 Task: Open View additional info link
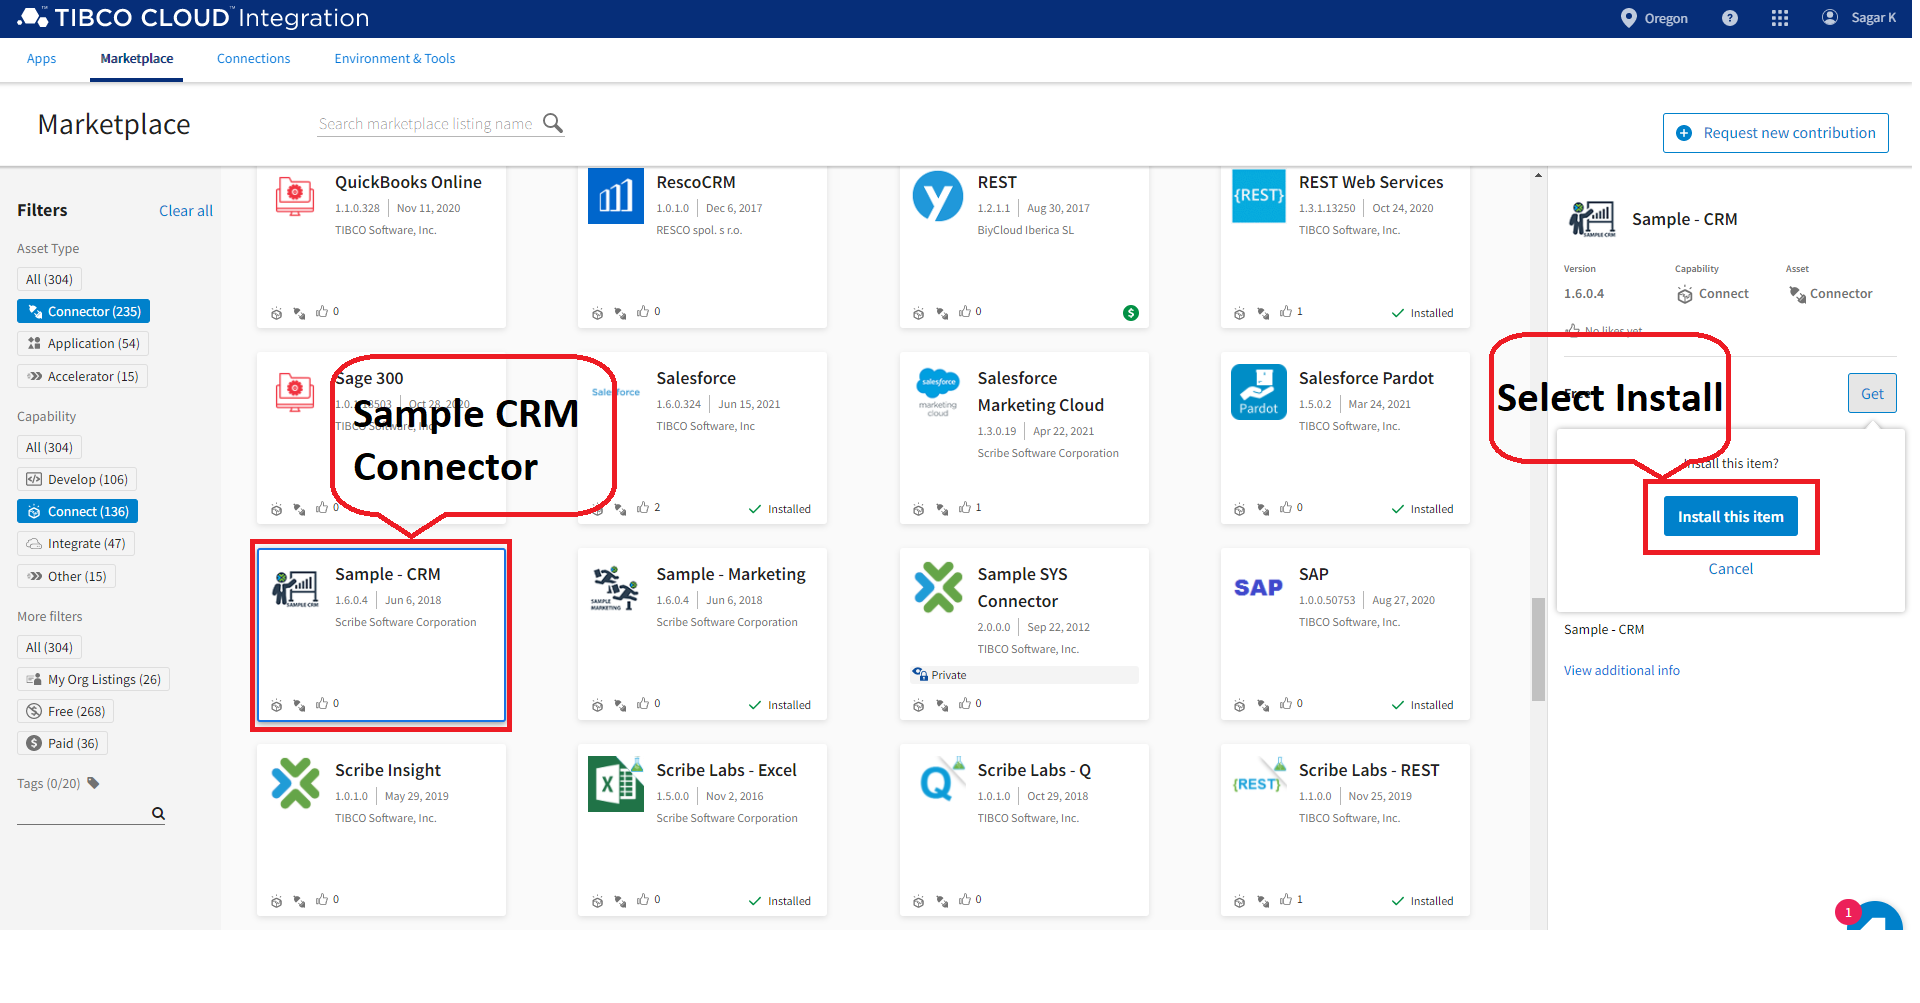click(x=1621, y=670)
